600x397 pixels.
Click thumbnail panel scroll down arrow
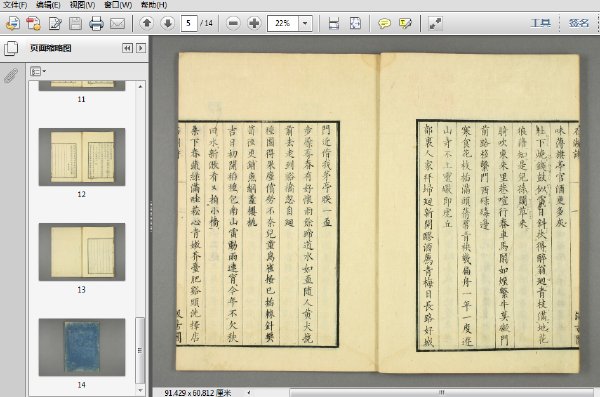tap(140, 390)
